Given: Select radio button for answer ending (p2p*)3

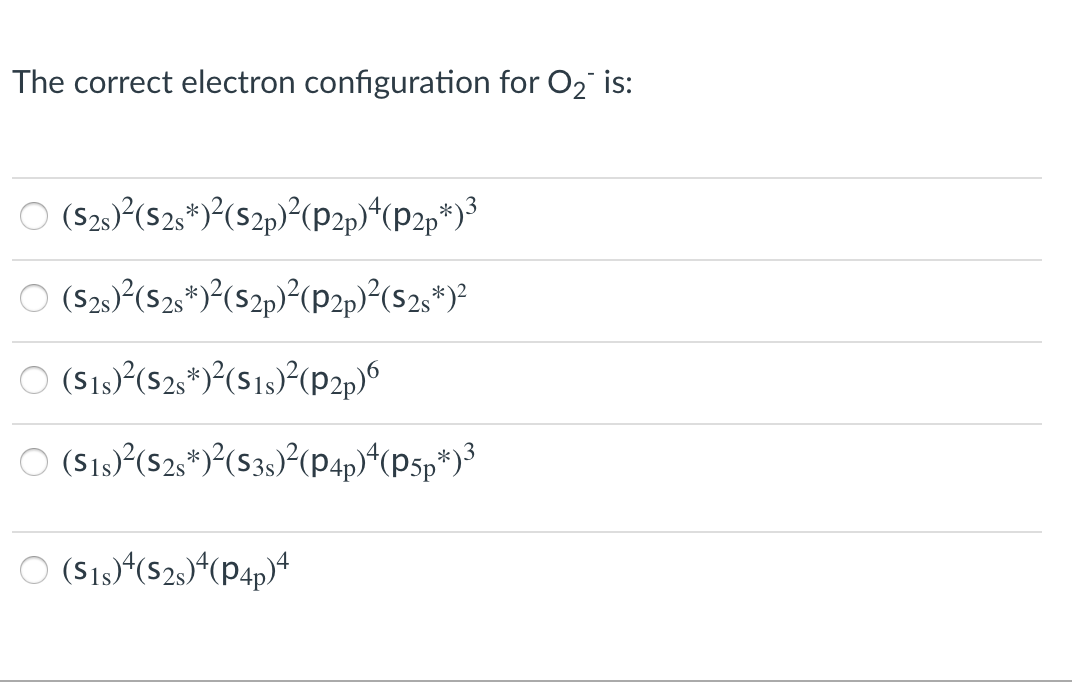Looking at the screenshot, I should pos(34,216).
